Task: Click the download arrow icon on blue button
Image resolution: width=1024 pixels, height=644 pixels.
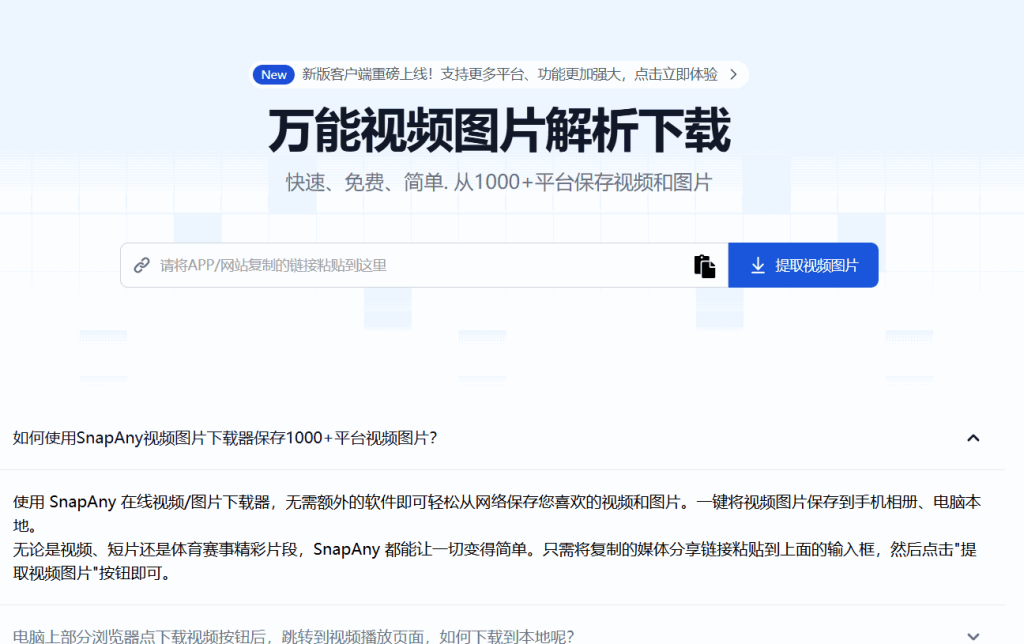Action: [x=758, y=265]
